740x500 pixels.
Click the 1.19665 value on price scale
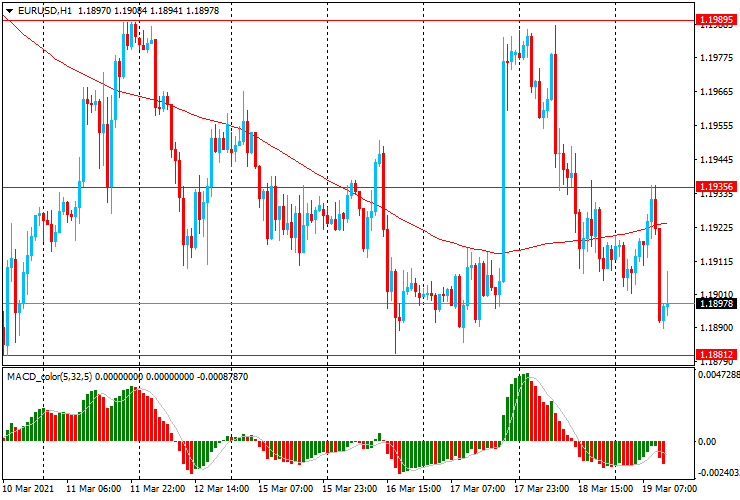pos(716,92)
